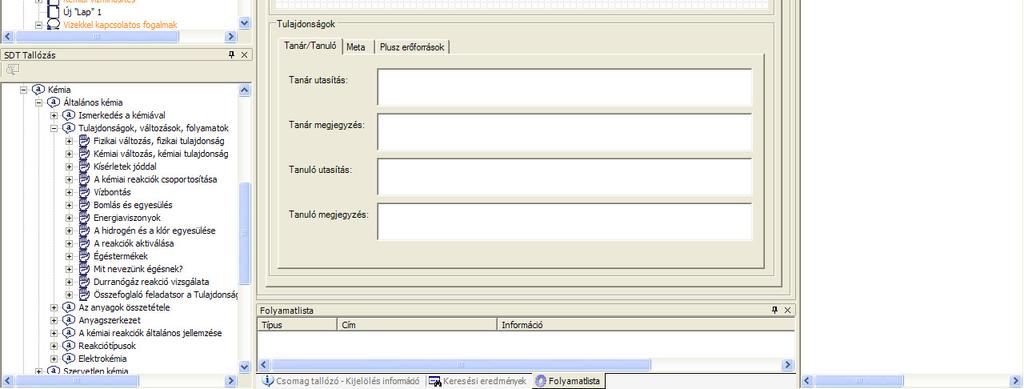Viewport: 1024px width, 389px height.
Task: Click the lesson icon of Égéstermékek
Action: tap(84, 256)
